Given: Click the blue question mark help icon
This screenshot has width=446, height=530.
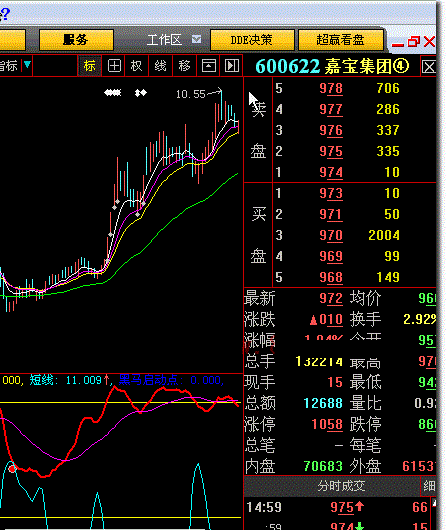Looking at the screenshot, I should point(5,15).
